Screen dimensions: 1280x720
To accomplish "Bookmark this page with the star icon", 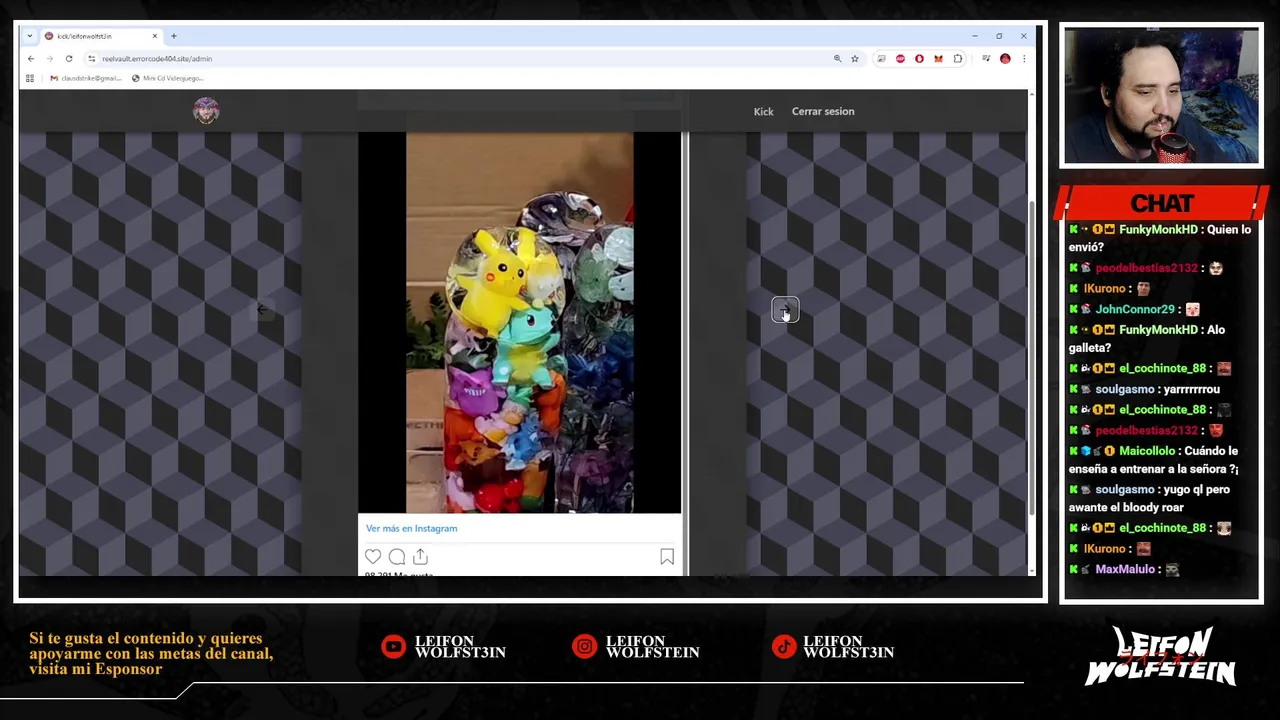I will point(855,59).
